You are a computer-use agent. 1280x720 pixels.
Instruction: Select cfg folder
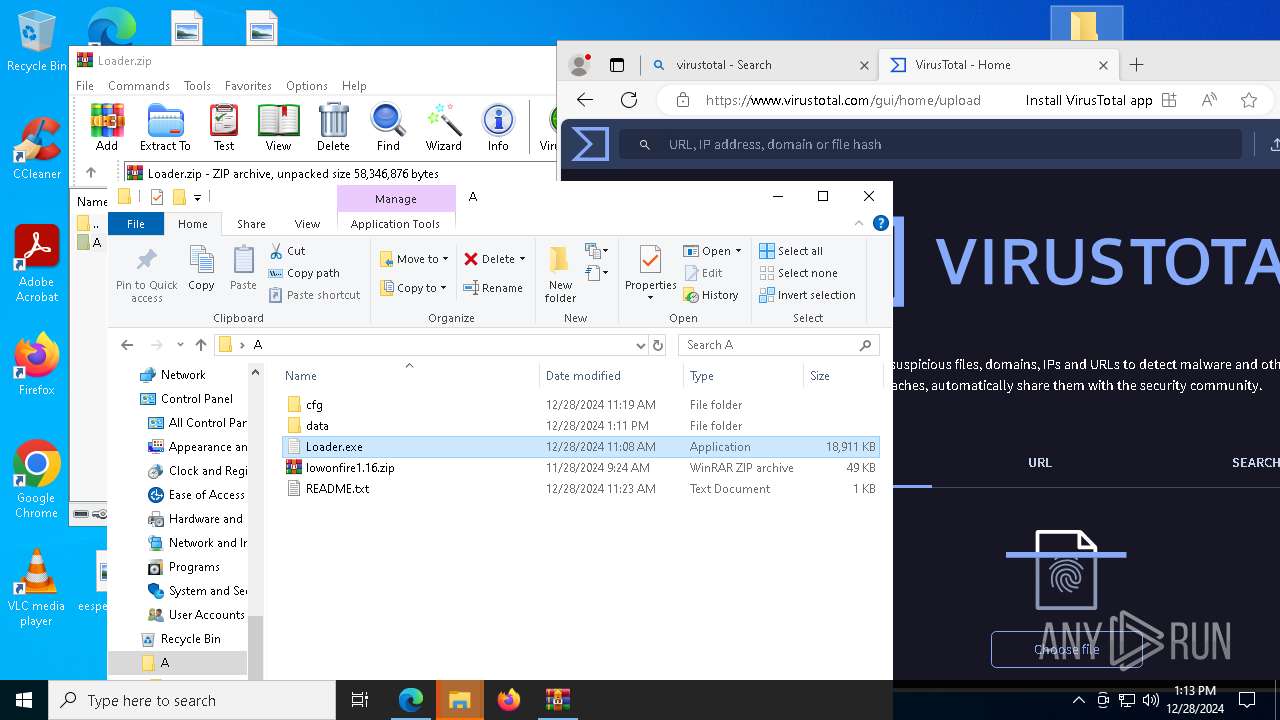[581, 405]
